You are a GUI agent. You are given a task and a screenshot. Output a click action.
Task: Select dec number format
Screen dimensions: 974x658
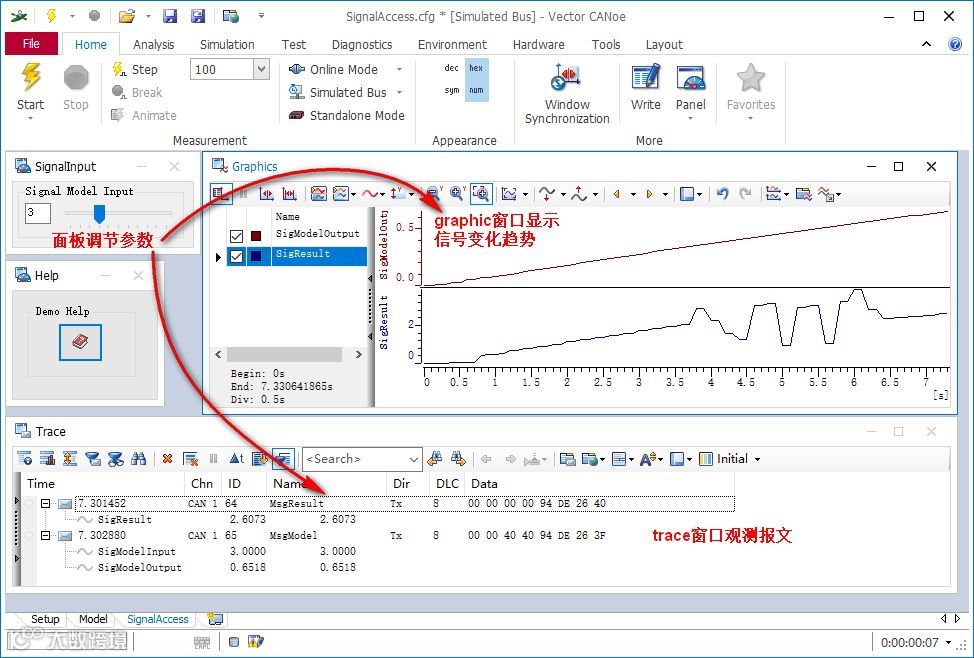452,68
